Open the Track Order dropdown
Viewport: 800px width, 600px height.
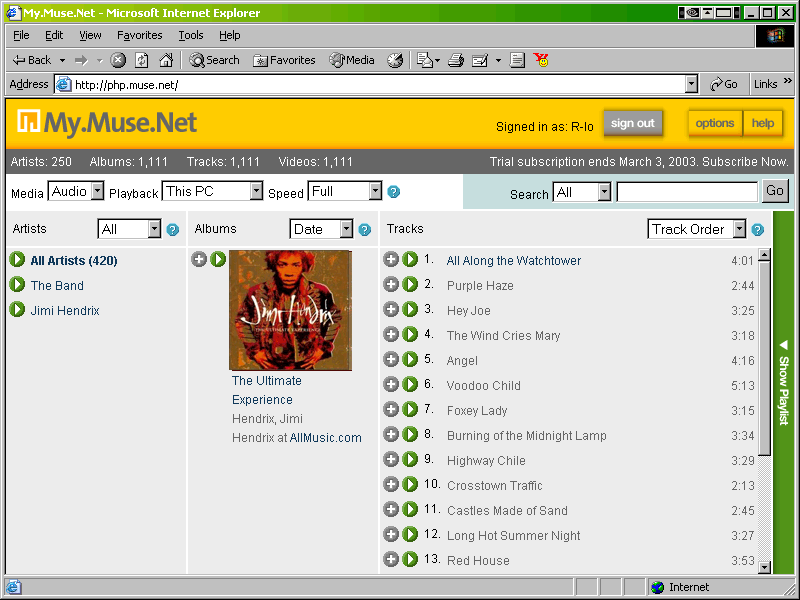coord(697,229)
